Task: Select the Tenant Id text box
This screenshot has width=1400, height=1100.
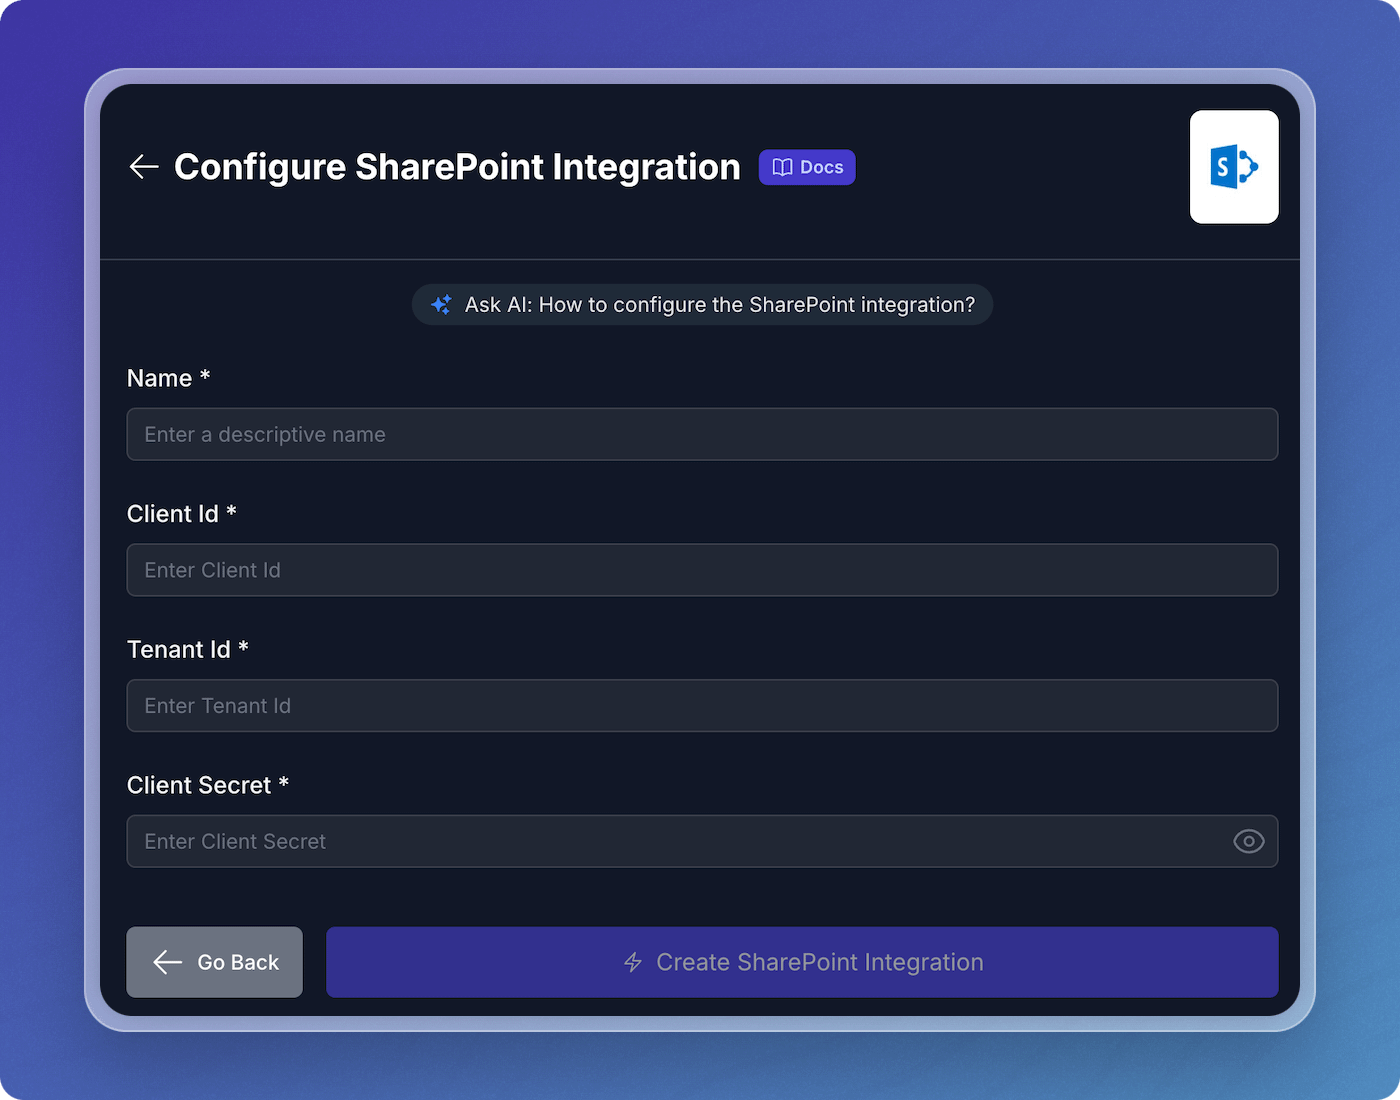Action: [x=702, y=705]
